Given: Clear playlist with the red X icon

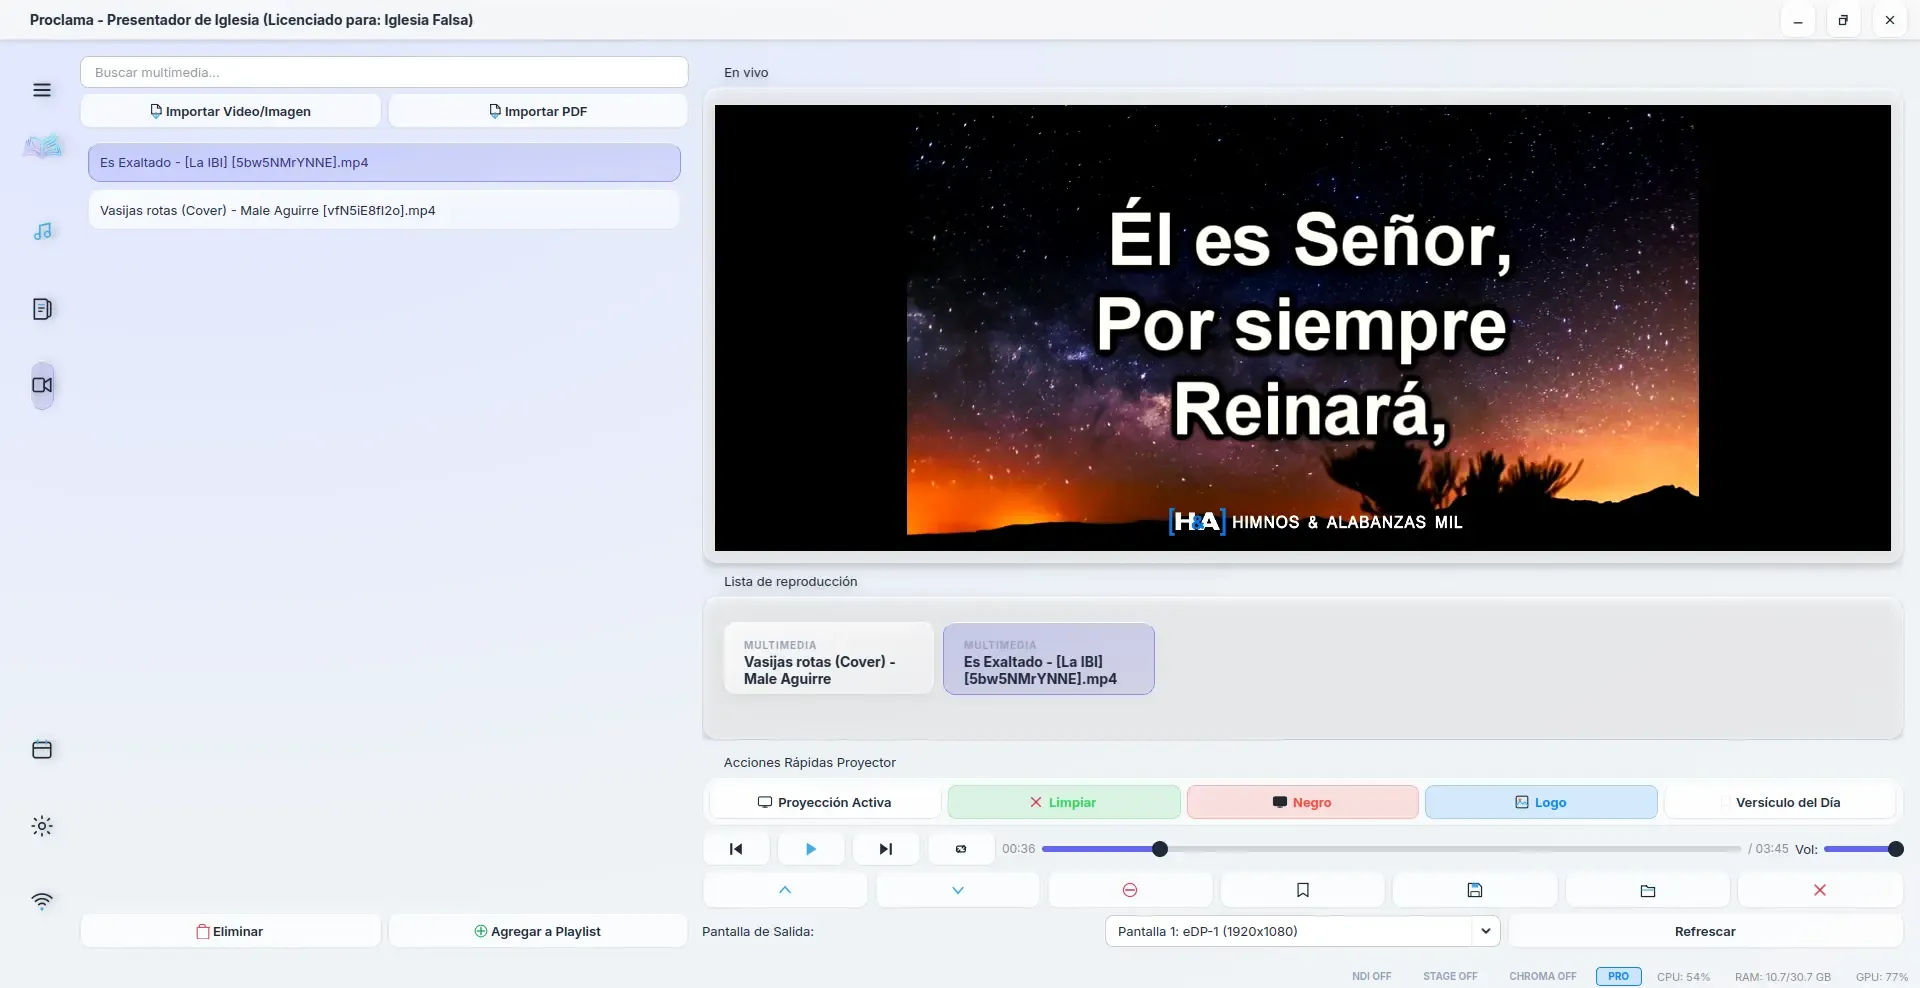Looking at the screenshot, I should point(1820,890).
